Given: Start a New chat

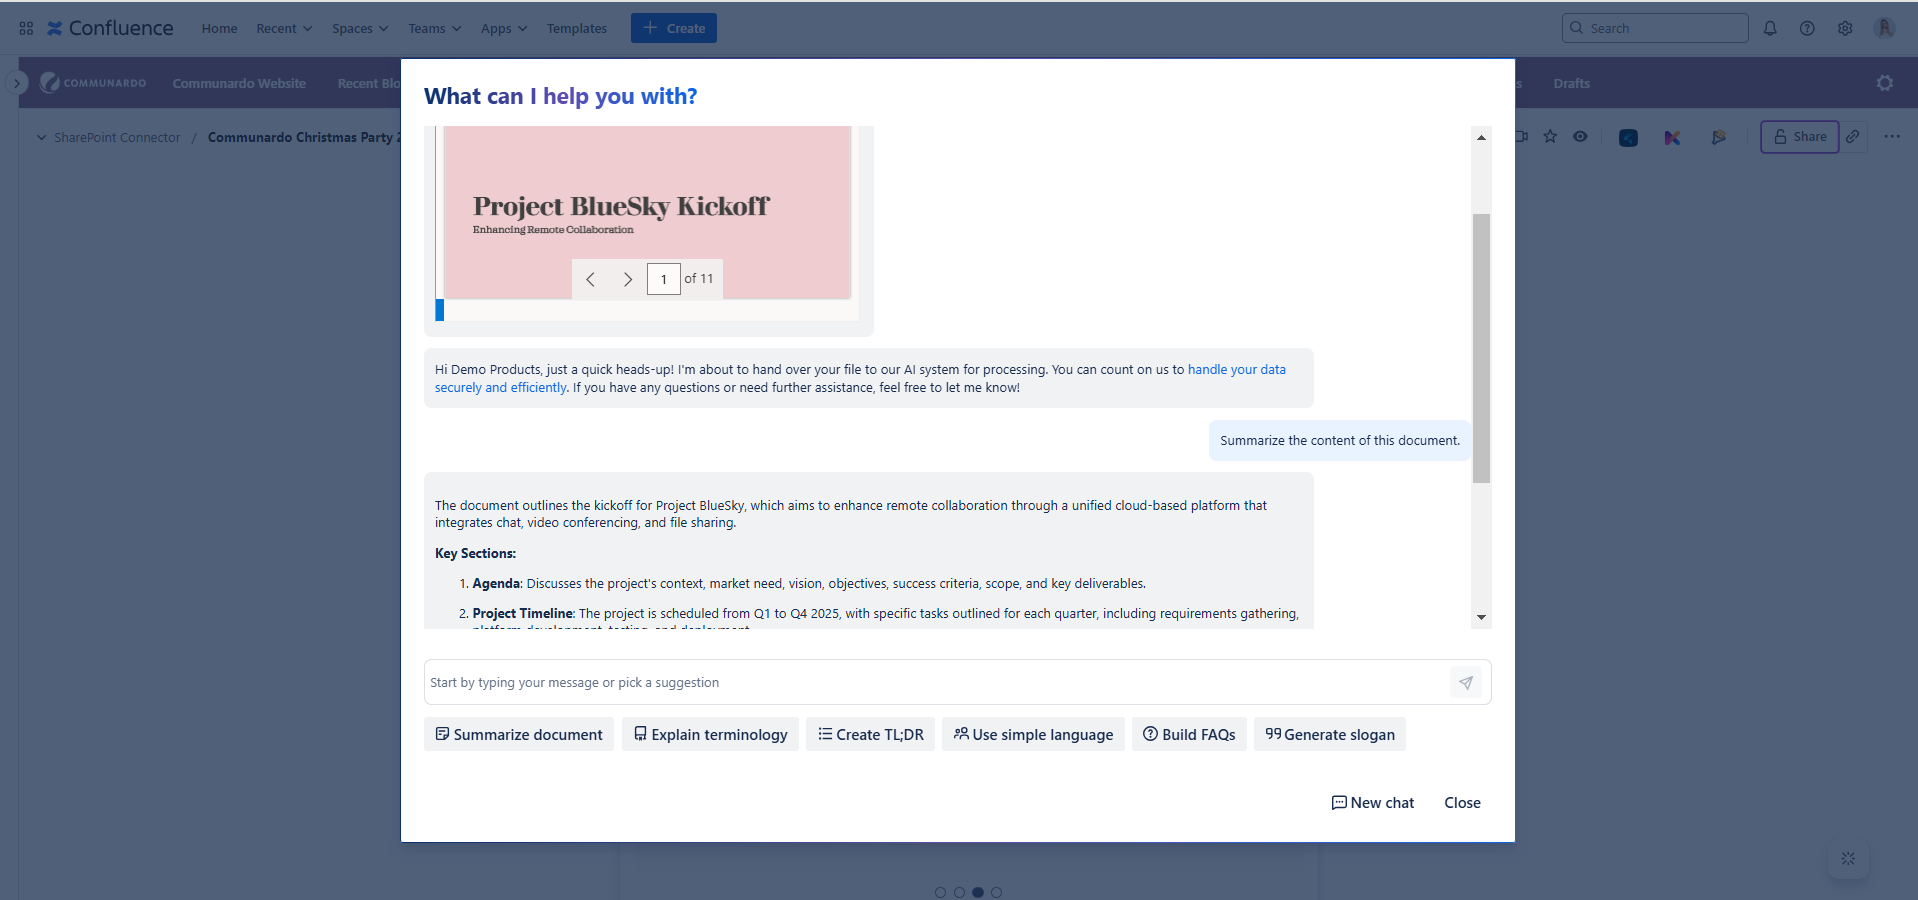Looking at the screenshot, I should pyautogui.click(x=1372, y=803).
